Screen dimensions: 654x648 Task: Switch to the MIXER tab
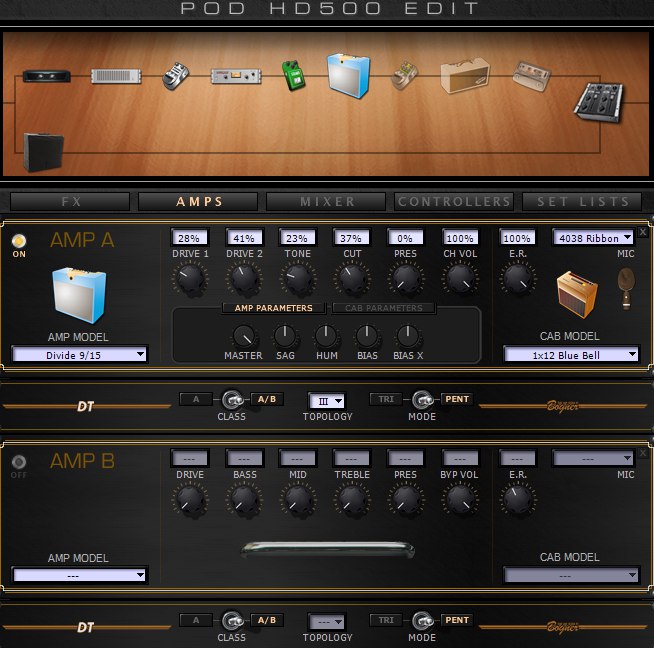click(327, 202)
